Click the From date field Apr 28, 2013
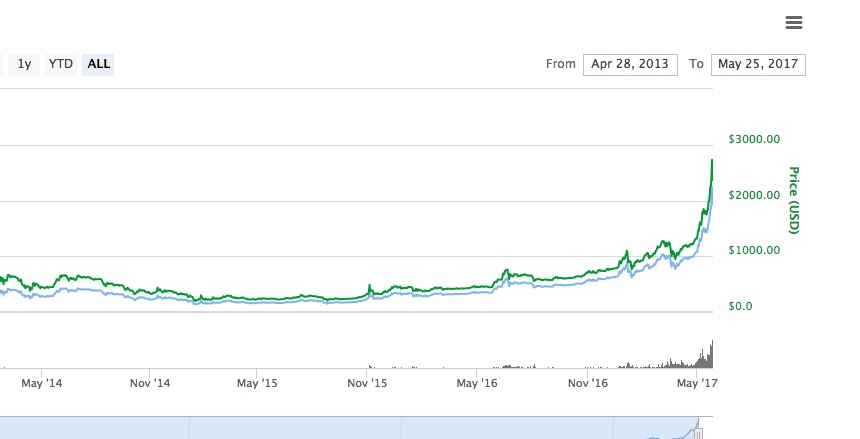The width and height of the screenshot is (860, 439). [630, 64]
